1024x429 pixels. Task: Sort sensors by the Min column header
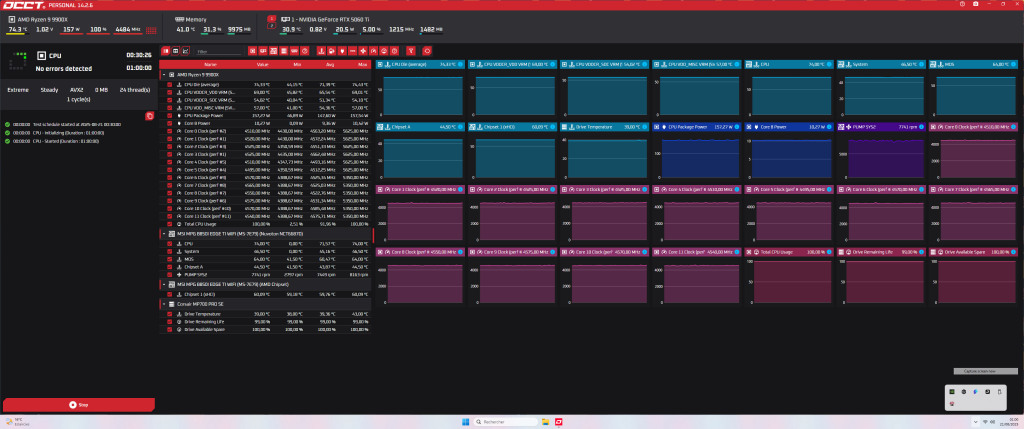pos(297,65)
